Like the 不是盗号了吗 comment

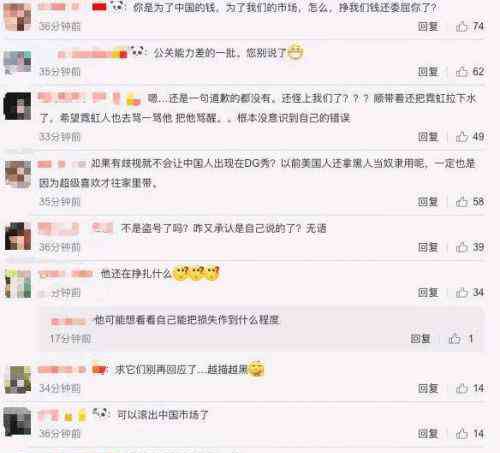462,247
